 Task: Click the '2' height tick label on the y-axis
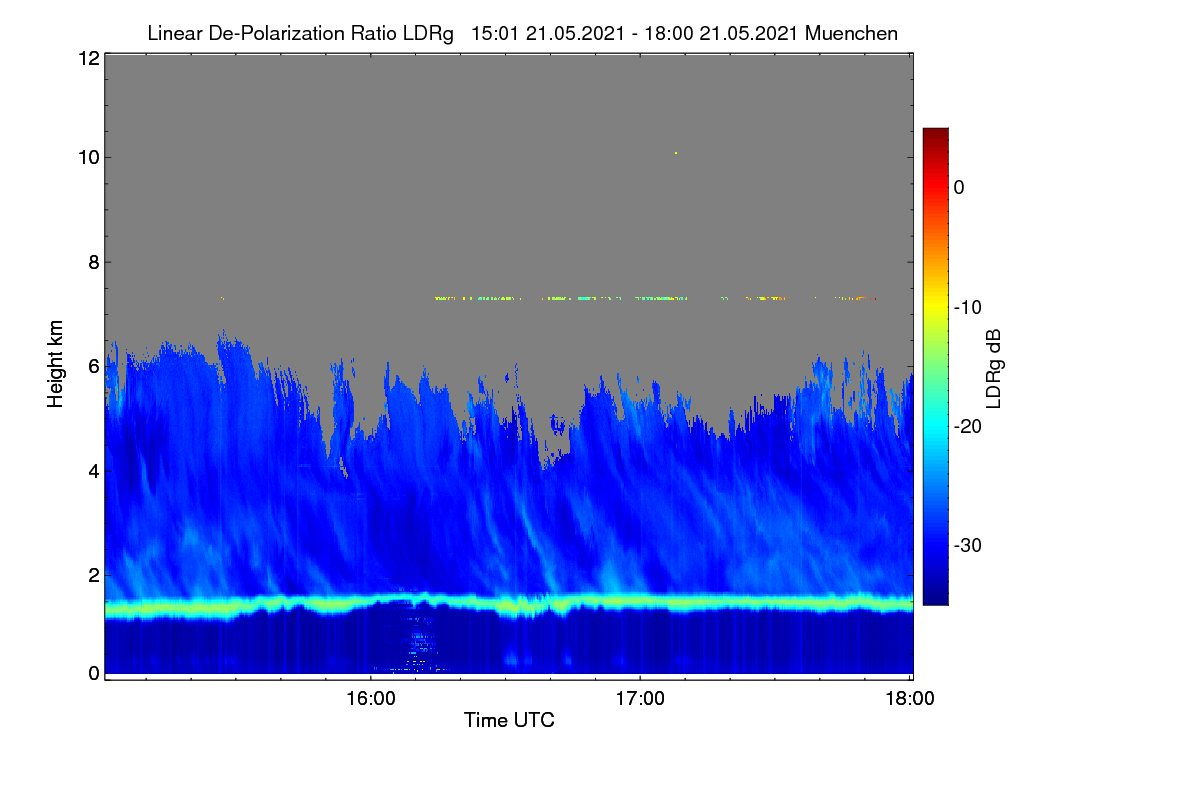[92, 574]
